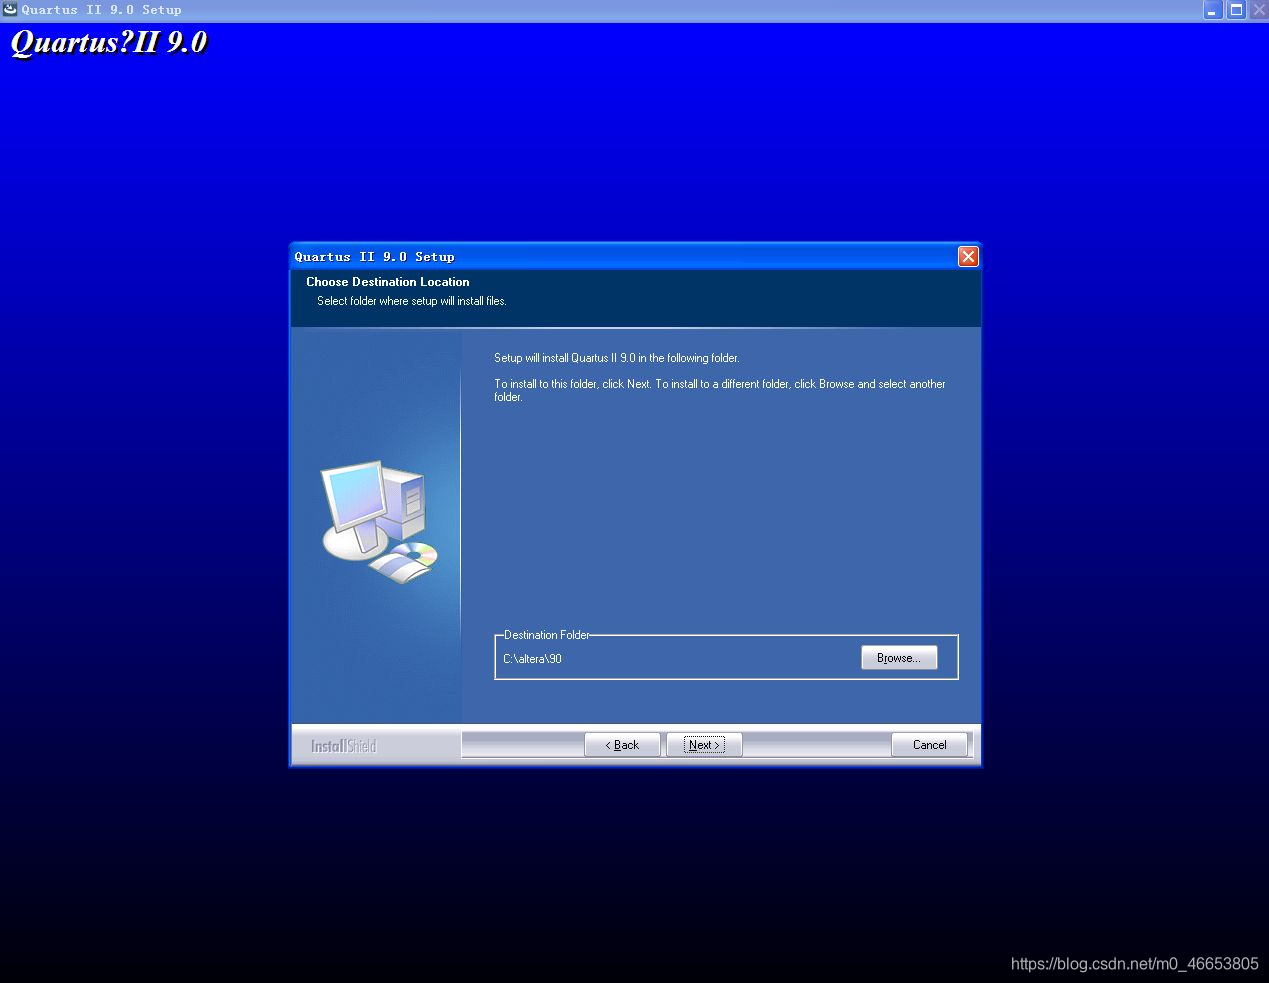Close the Quartus II 9.0 Setup dialog
This screenshot has height=983, width=1269.
(968, 257)
